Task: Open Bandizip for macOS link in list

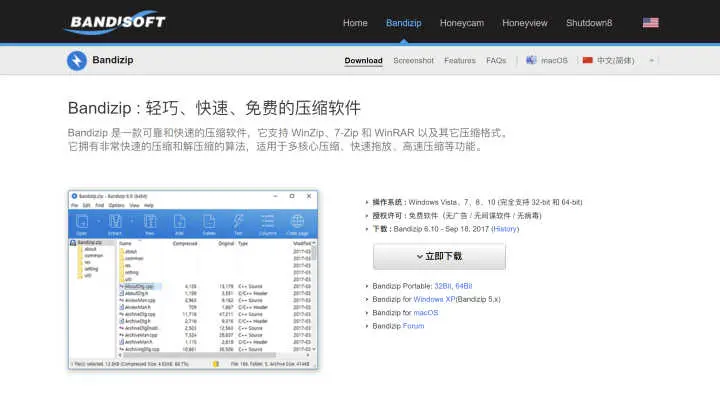Action: [426, 312]
